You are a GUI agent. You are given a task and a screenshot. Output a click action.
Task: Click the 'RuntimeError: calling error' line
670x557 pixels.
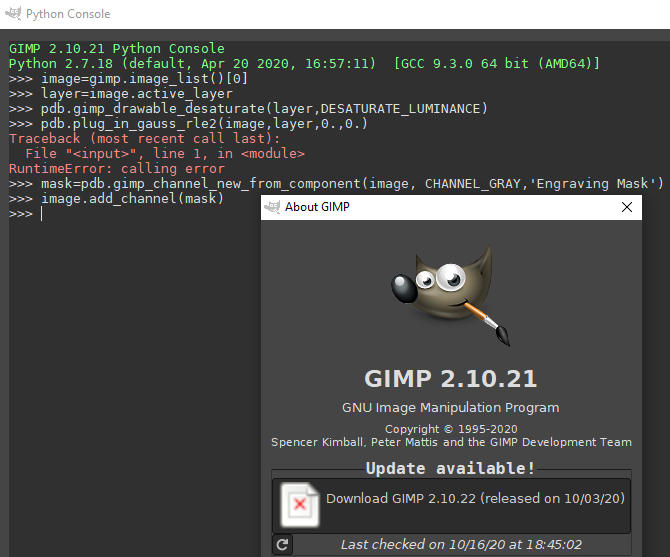[117, 169]
